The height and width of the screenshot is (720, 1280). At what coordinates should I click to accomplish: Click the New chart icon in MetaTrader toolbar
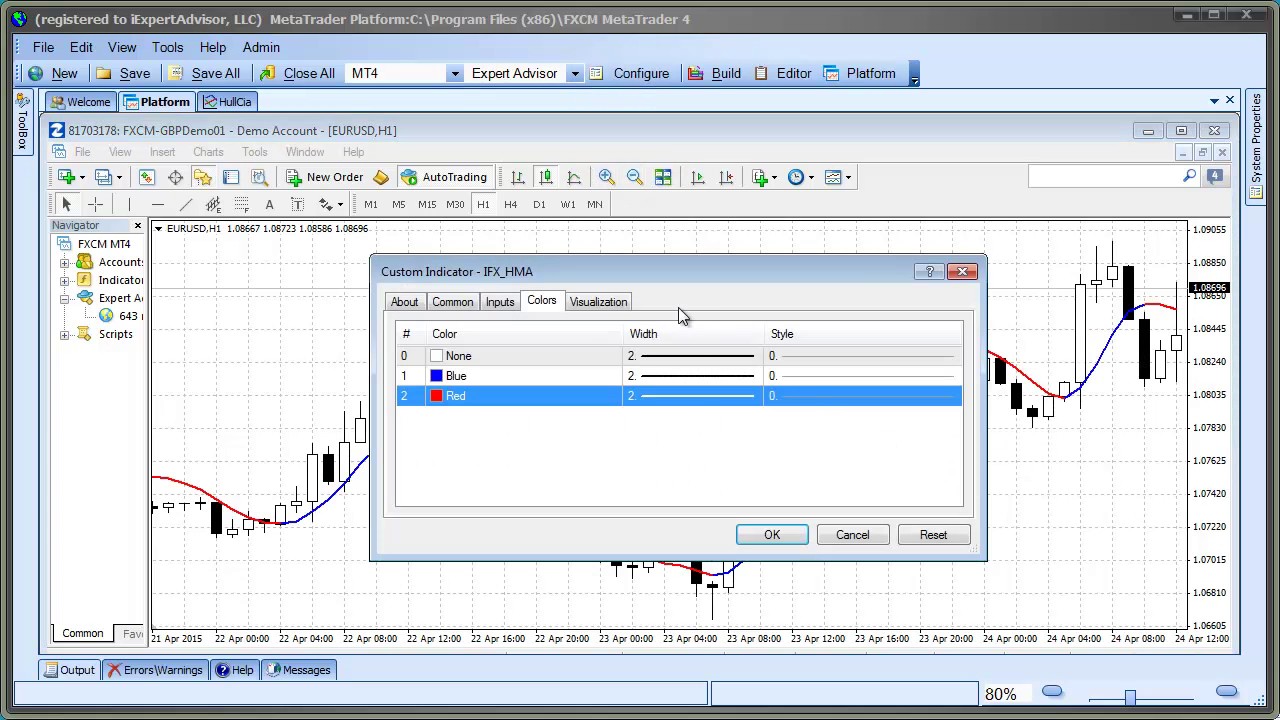pyautogui.click(x=66, y=177)
